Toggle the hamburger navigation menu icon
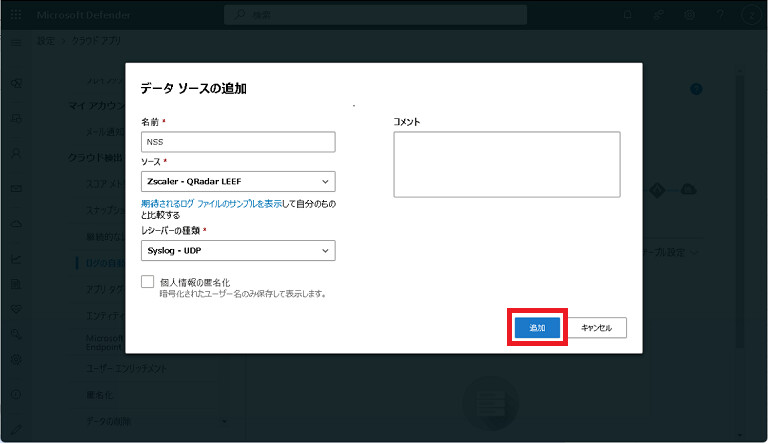 16,43
